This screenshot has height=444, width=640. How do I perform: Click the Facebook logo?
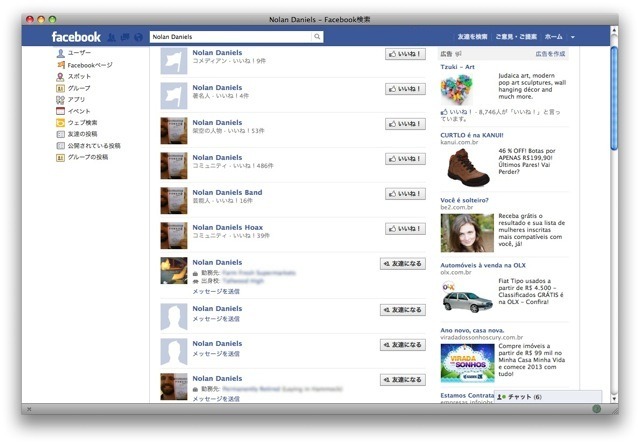pos(76,37)
